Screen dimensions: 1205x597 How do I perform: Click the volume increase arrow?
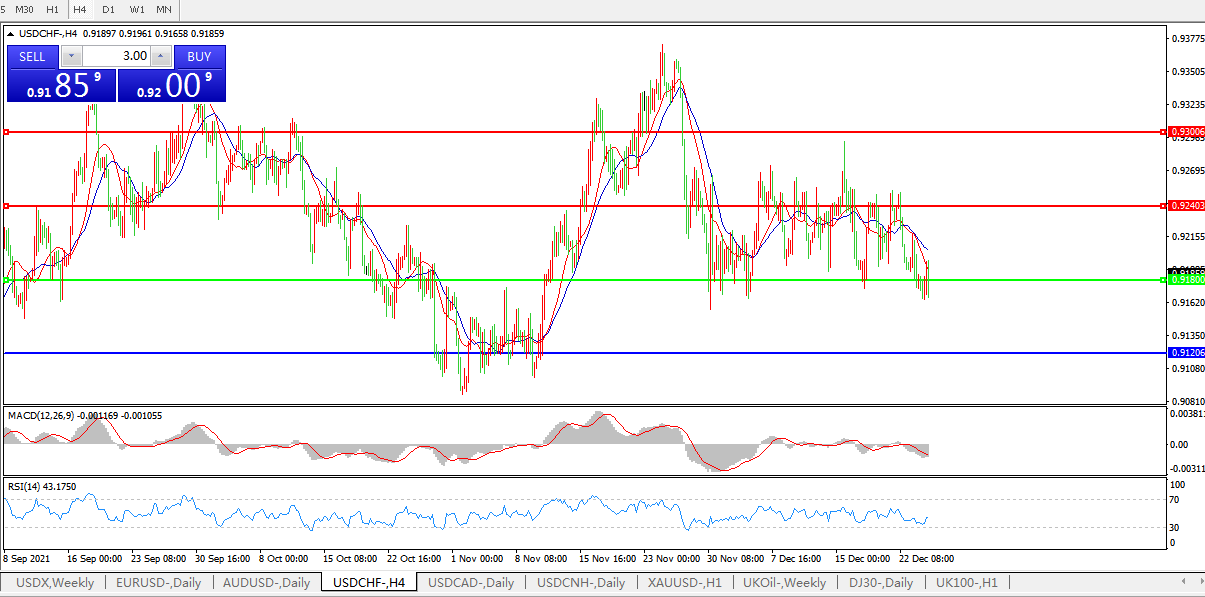point(160,56)
